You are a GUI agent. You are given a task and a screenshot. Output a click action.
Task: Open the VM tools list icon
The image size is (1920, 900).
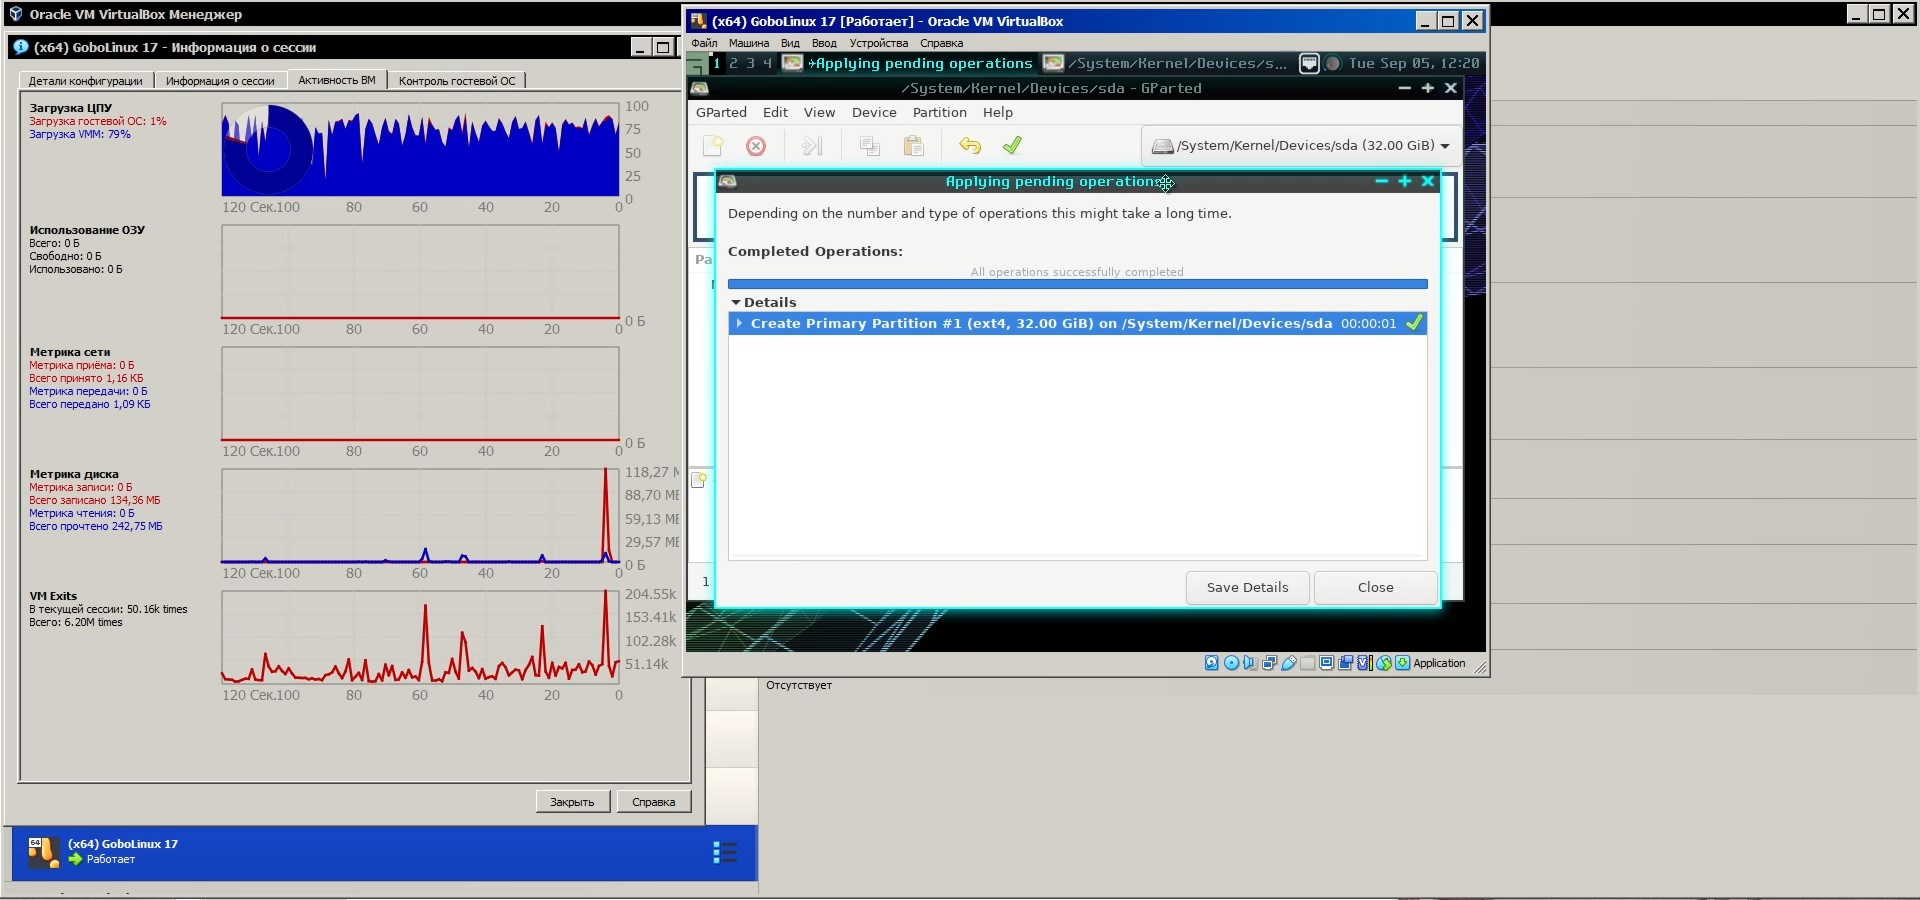pyautogui.click(x=725, y=852)
